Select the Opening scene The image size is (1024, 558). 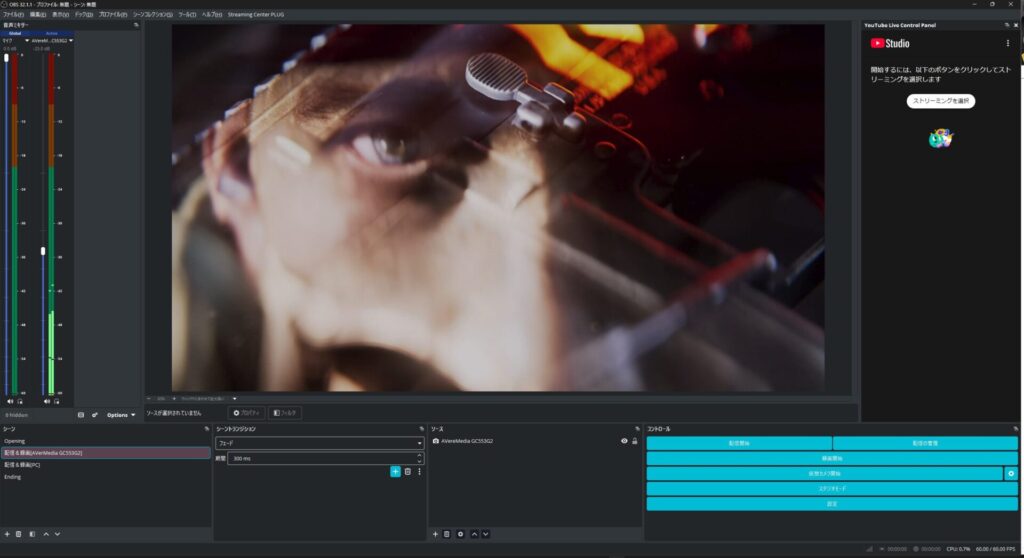point(14,440)
